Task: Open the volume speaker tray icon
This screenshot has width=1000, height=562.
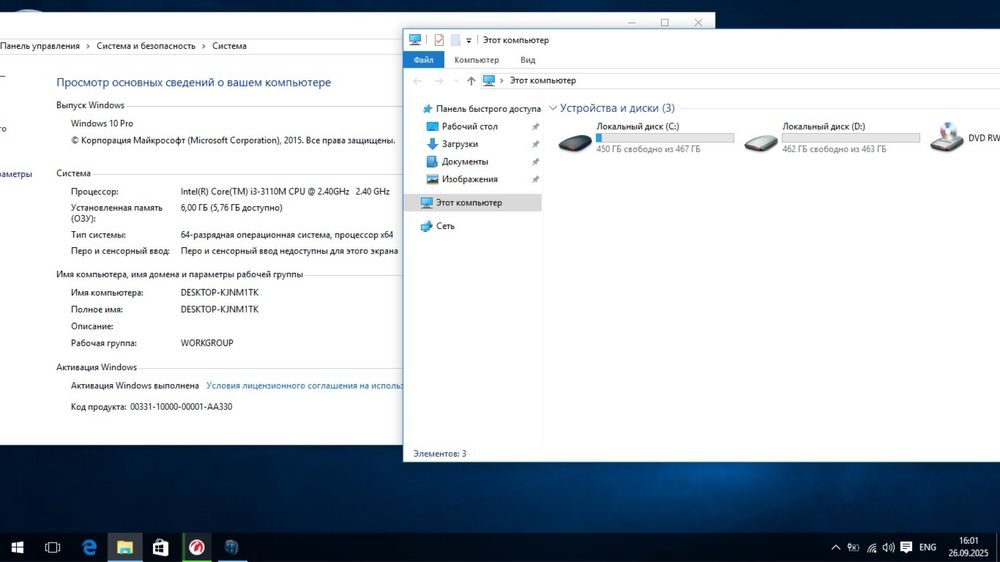Action: pos(888,547)
